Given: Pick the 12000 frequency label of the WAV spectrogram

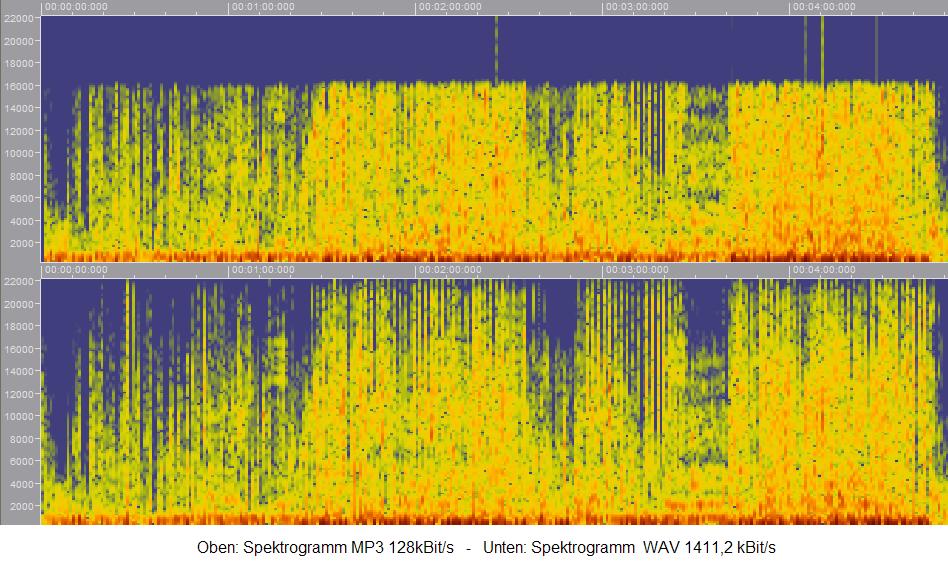Looking at the screenshot, I should tap(19, 394).
